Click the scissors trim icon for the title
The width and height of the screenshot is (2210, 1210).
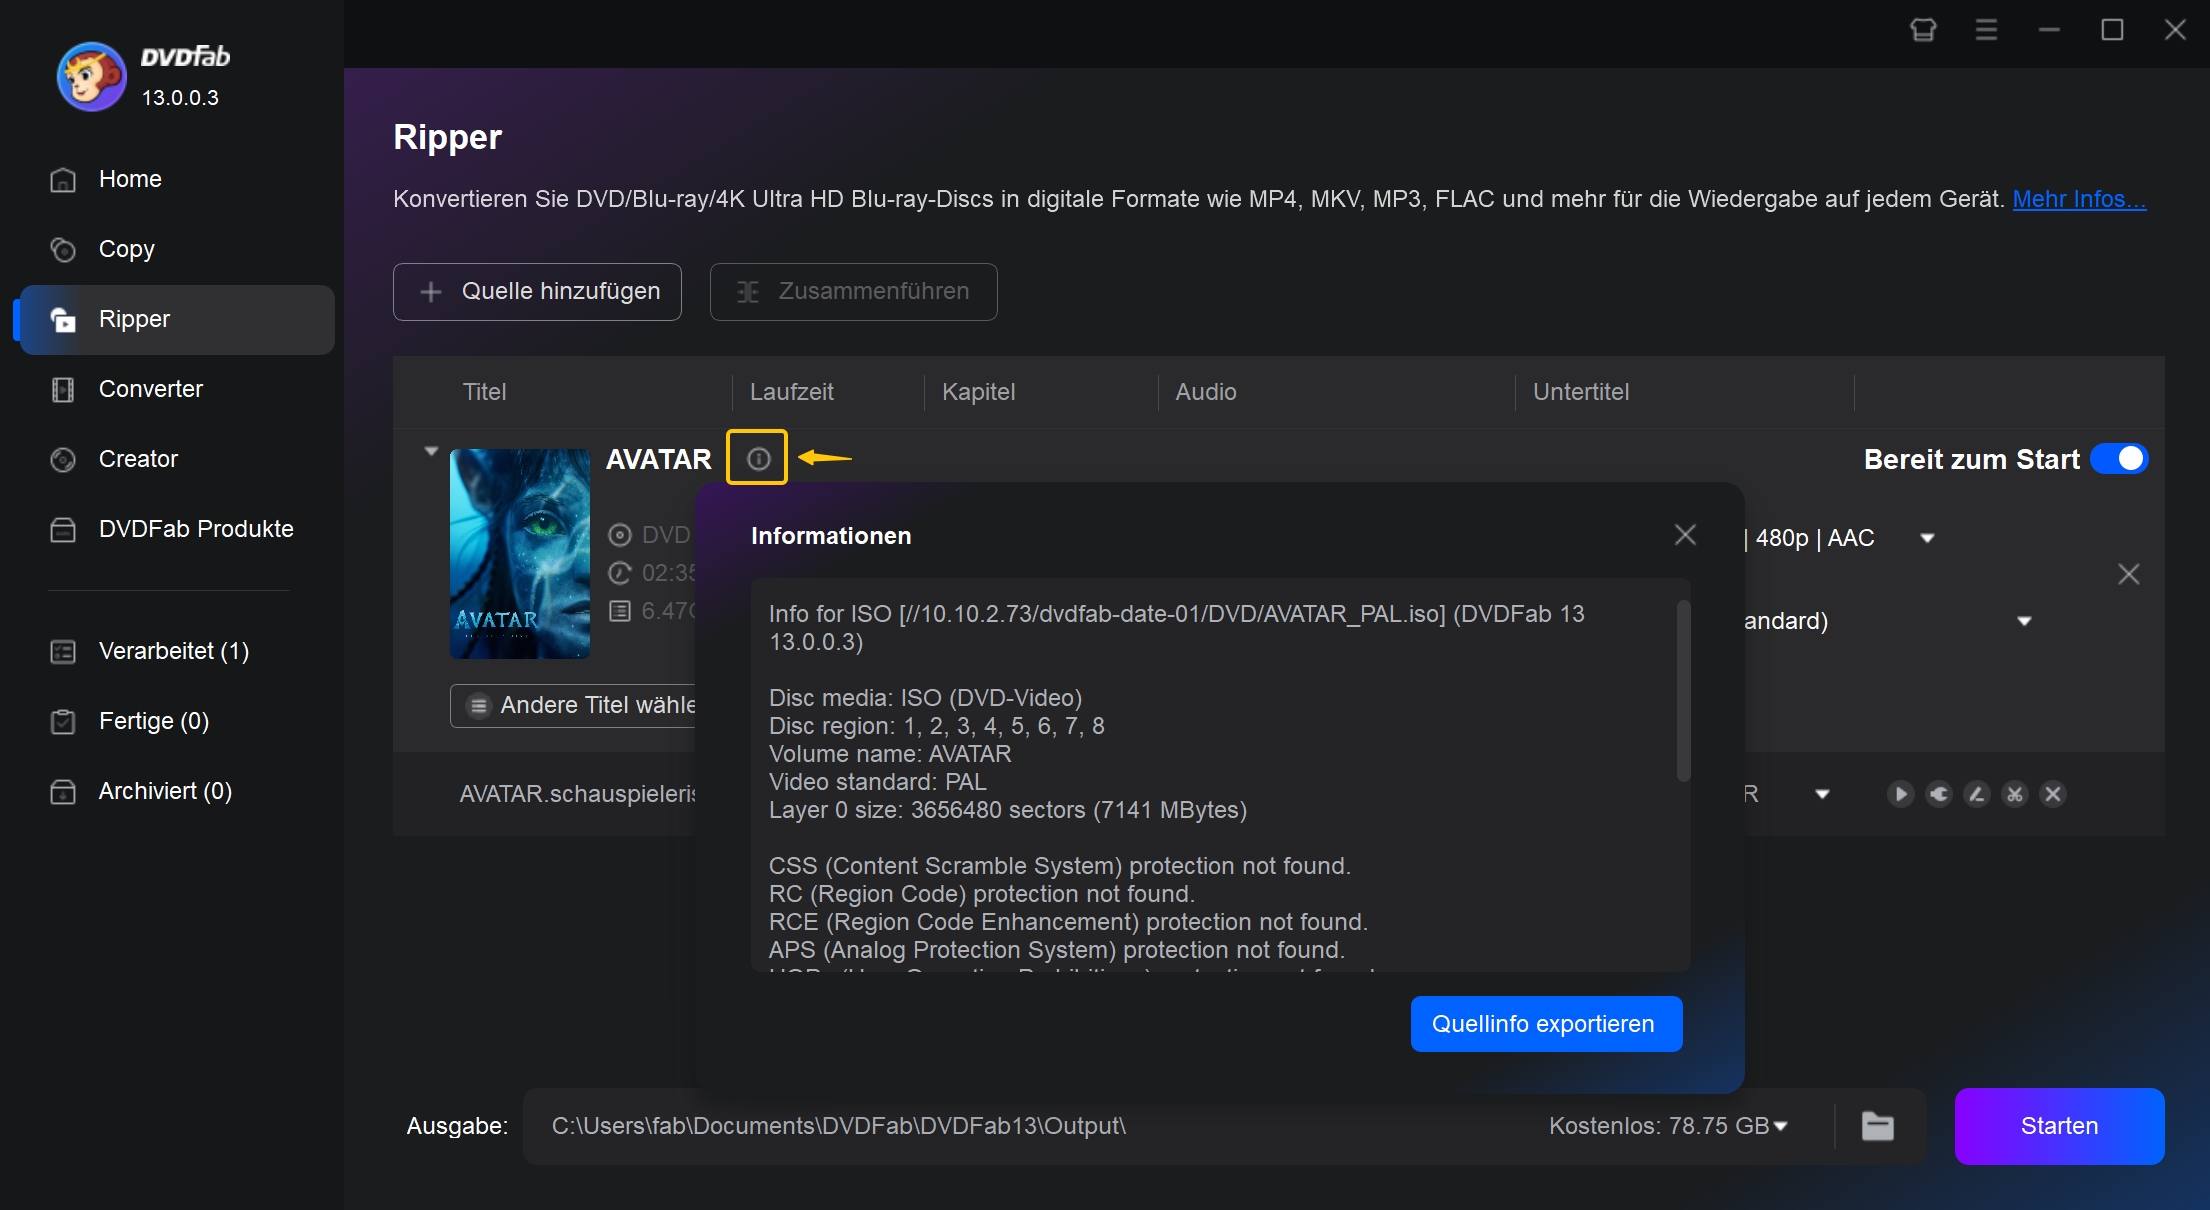[2014, 794]
